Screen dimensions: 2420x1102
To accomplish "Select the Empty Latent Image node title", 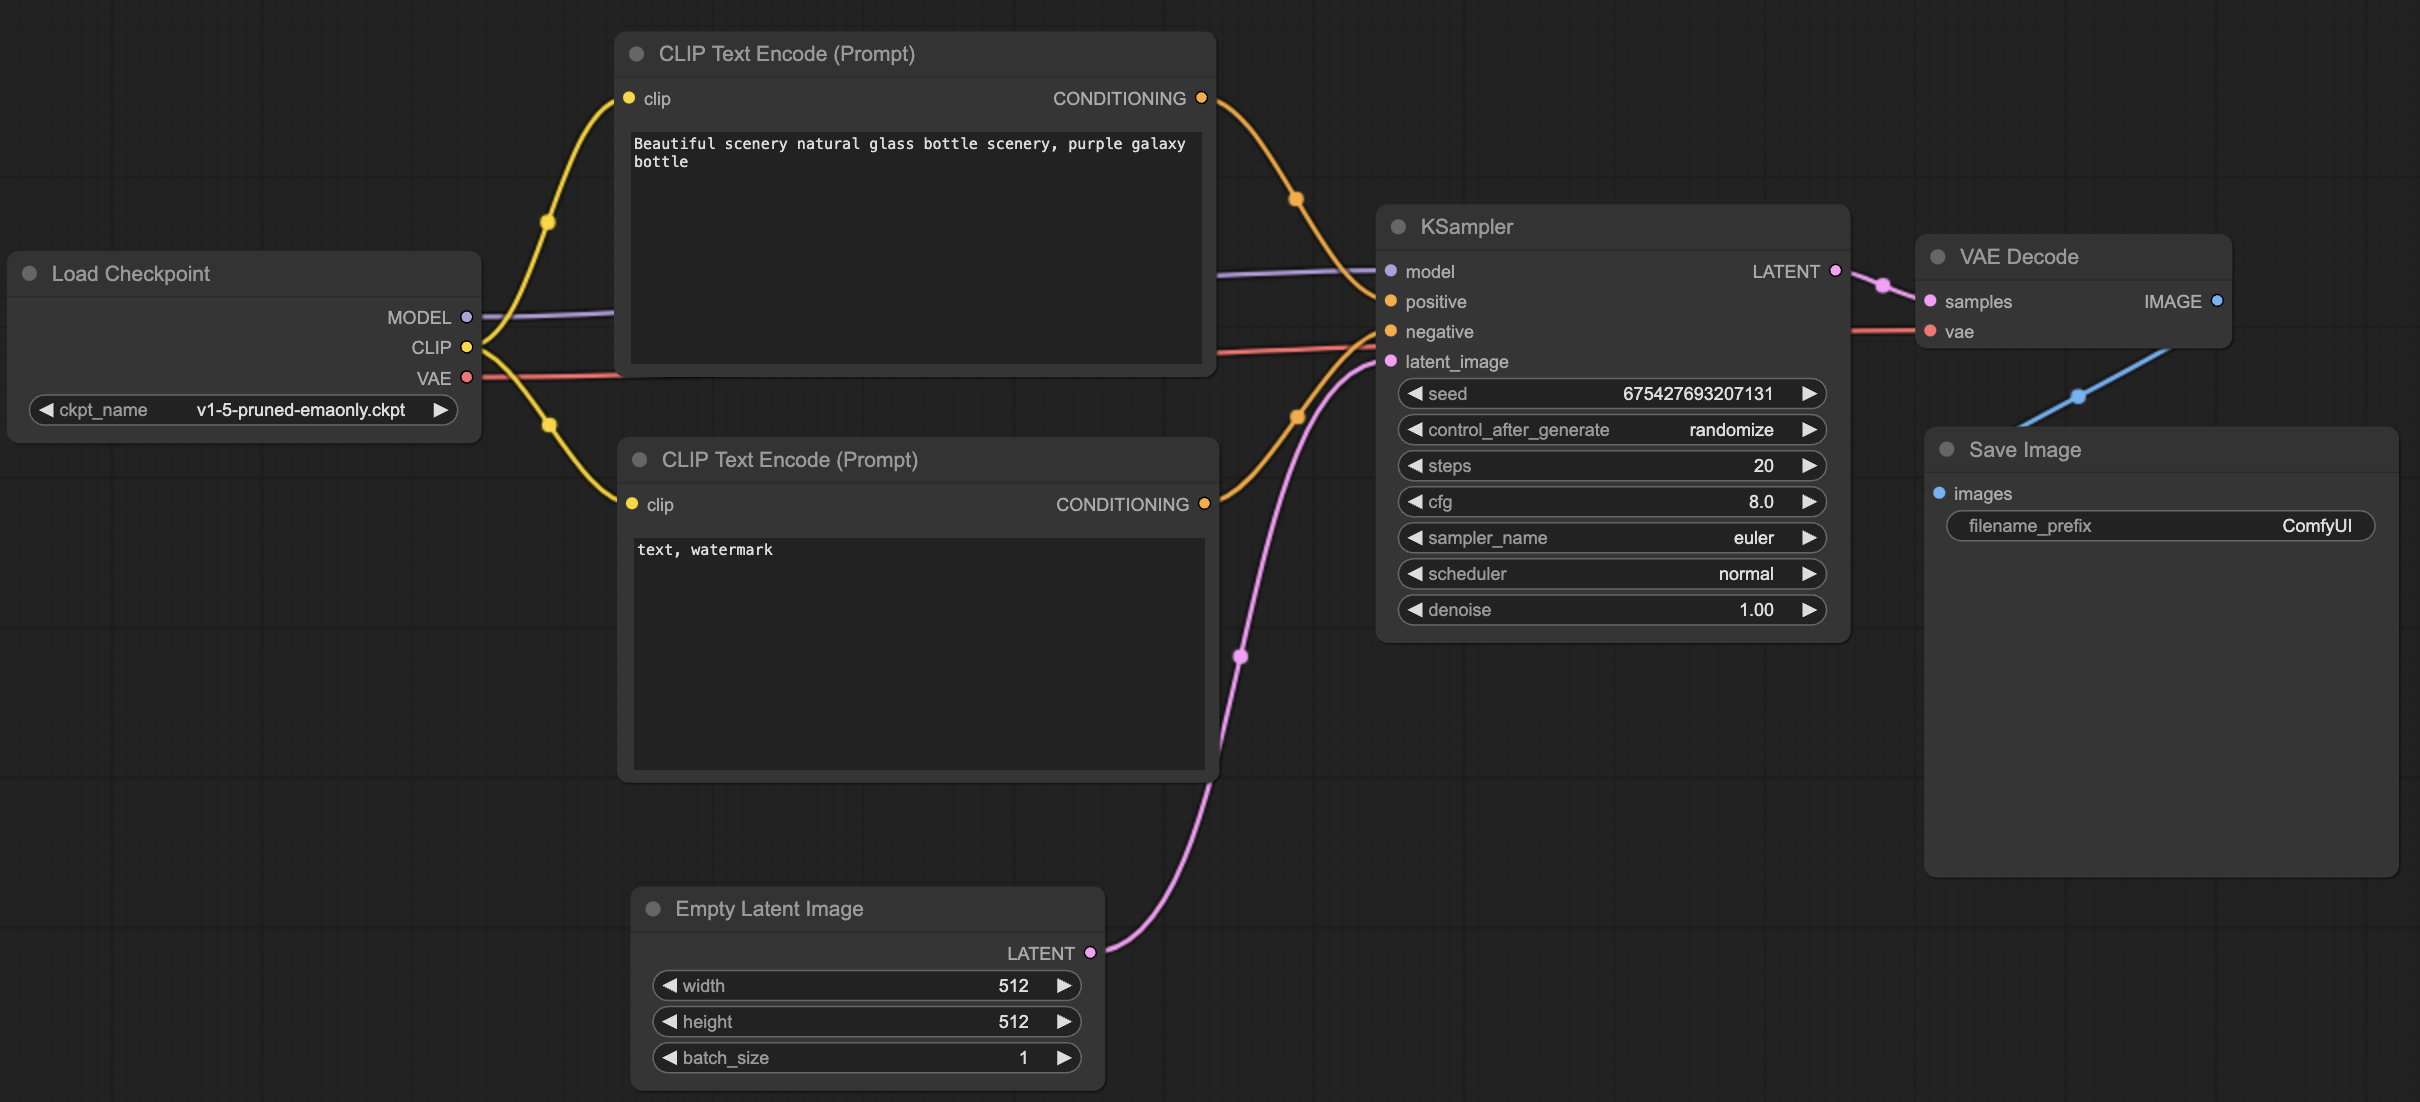I will coord(769,909).
